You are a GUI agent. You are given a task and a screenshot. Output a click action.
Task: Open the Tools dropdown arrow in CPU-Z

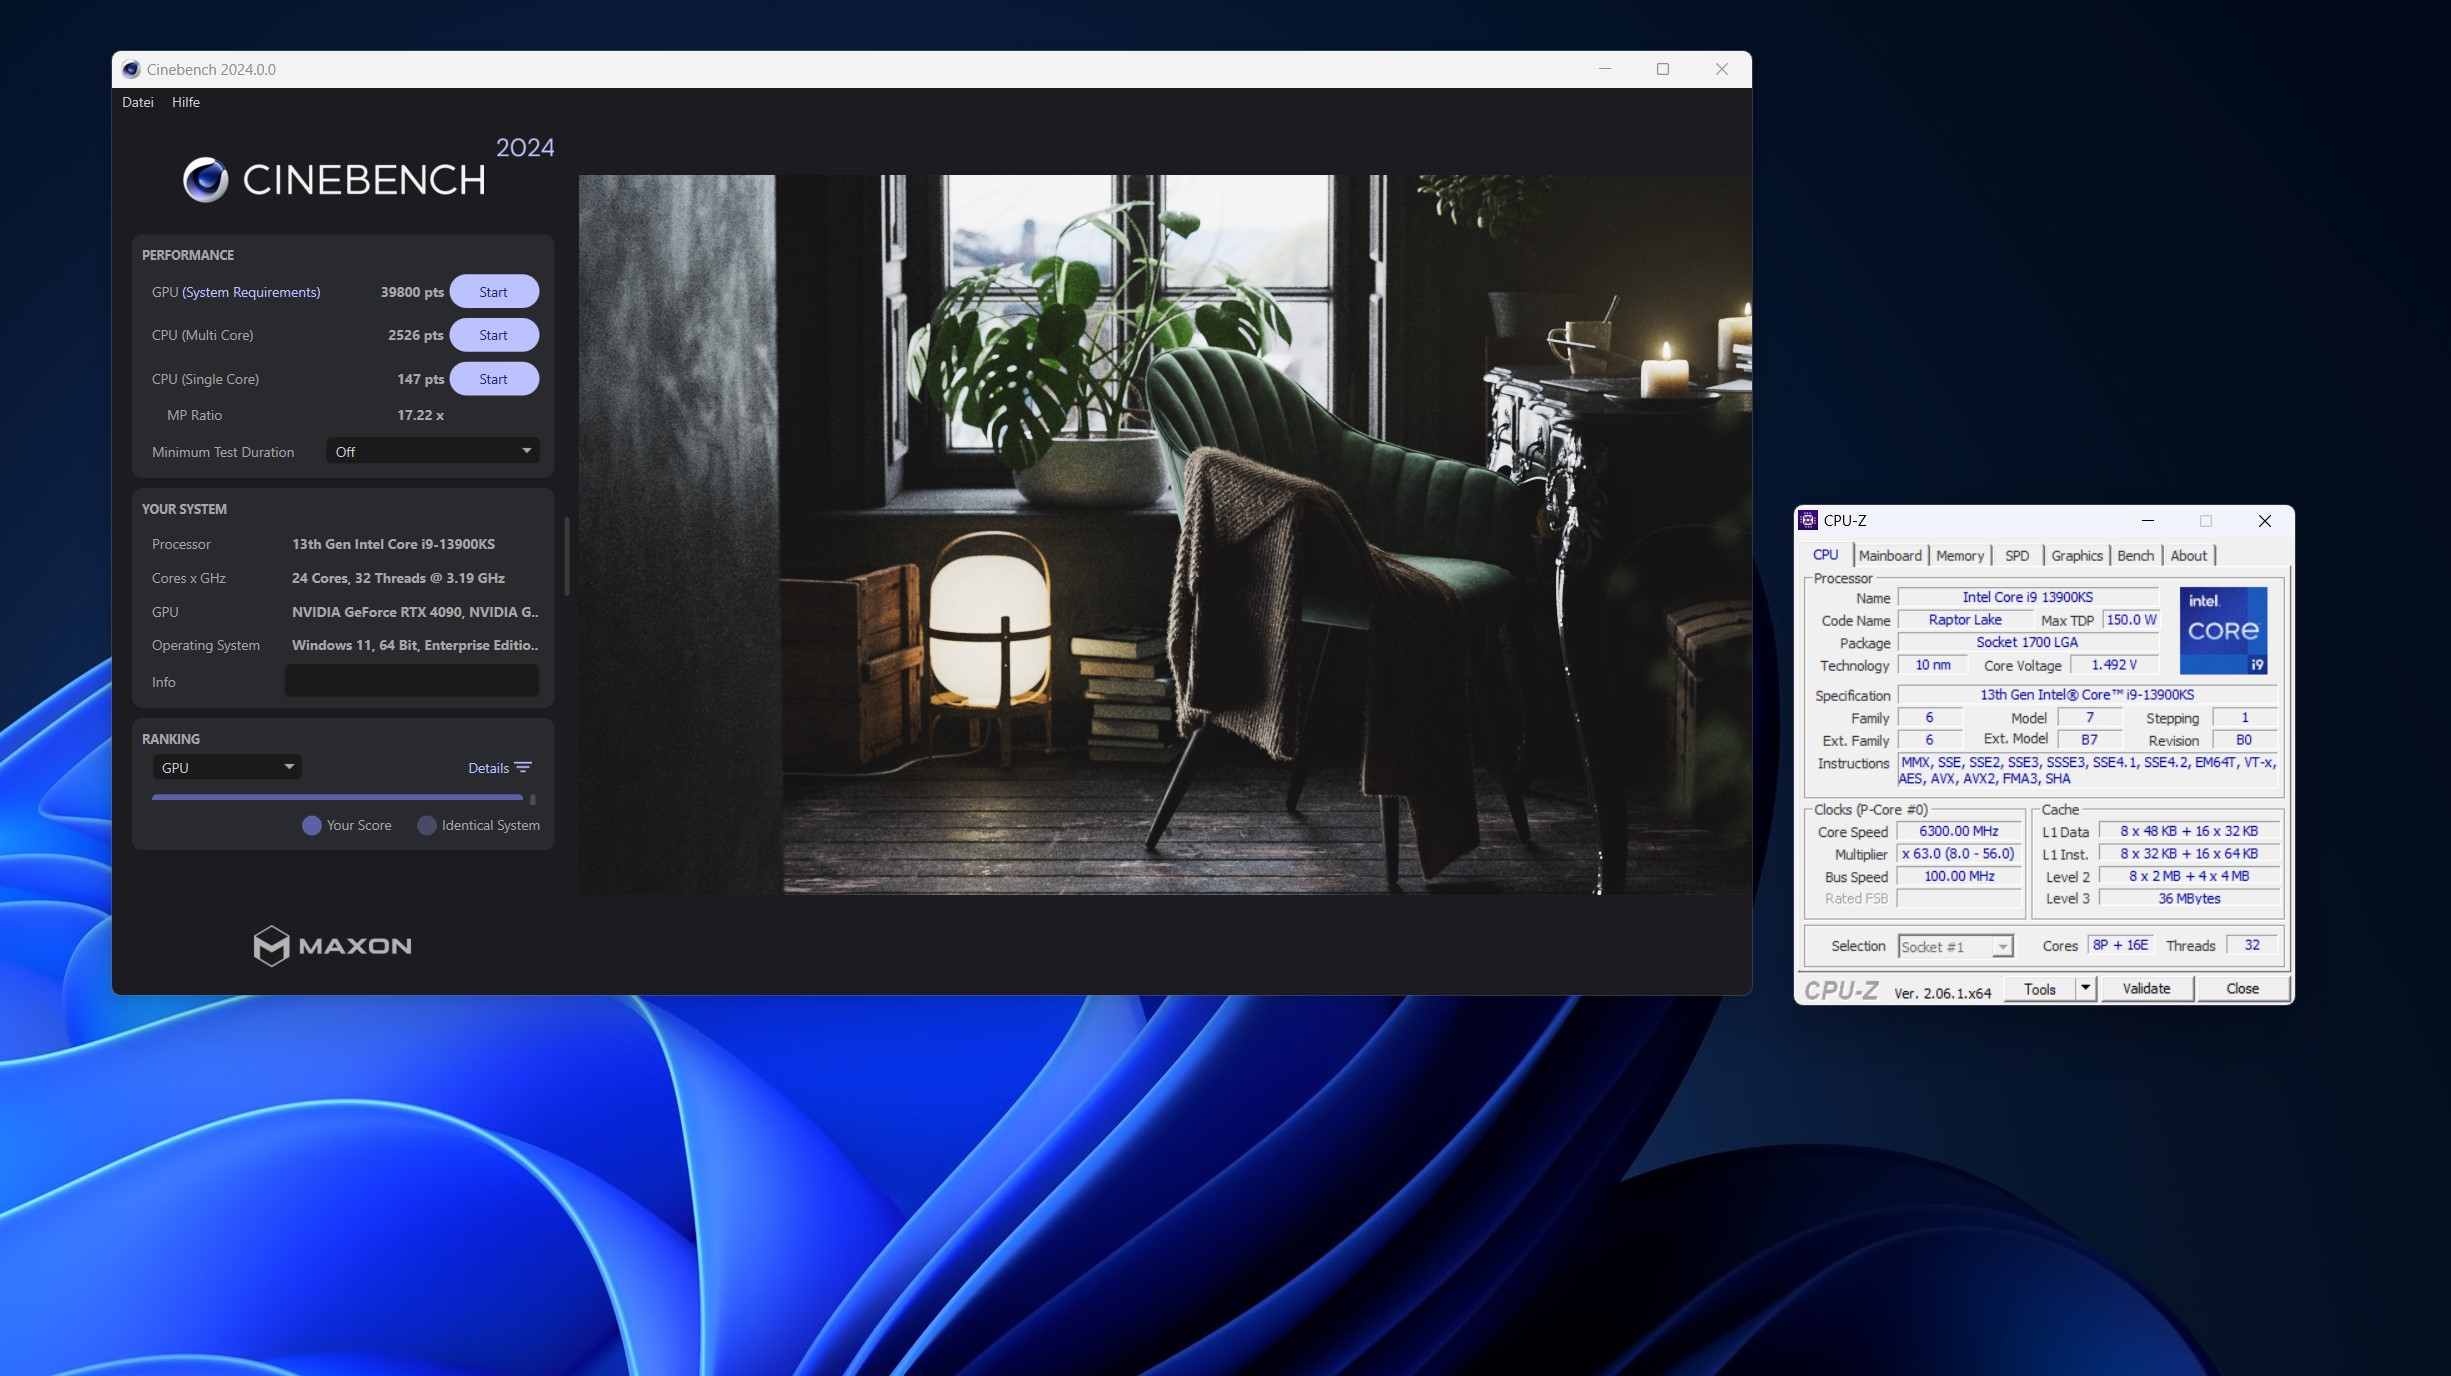[2085, 989]
